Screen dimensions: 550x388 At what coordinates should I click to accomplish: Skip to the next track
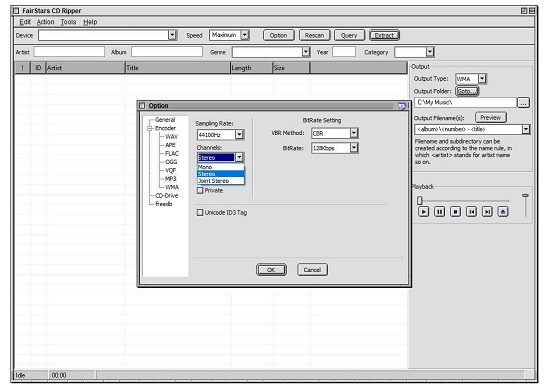click(x=487, y=212)
